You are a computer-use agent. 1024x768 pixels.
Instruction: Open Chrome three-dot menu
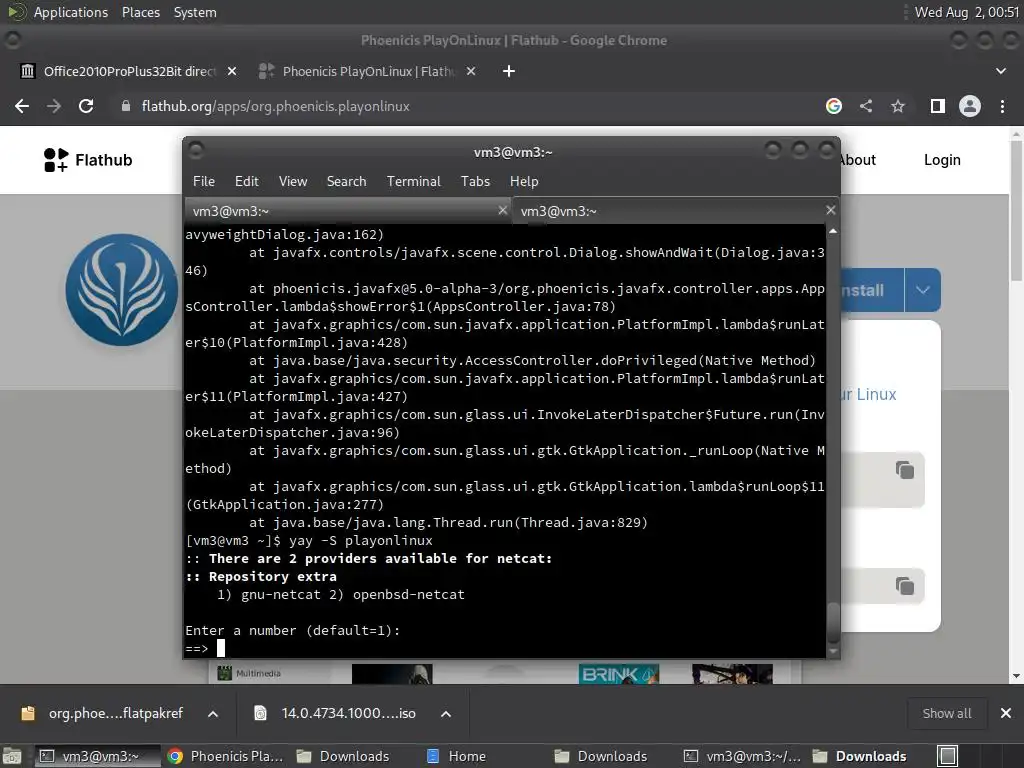(1002, 106)
